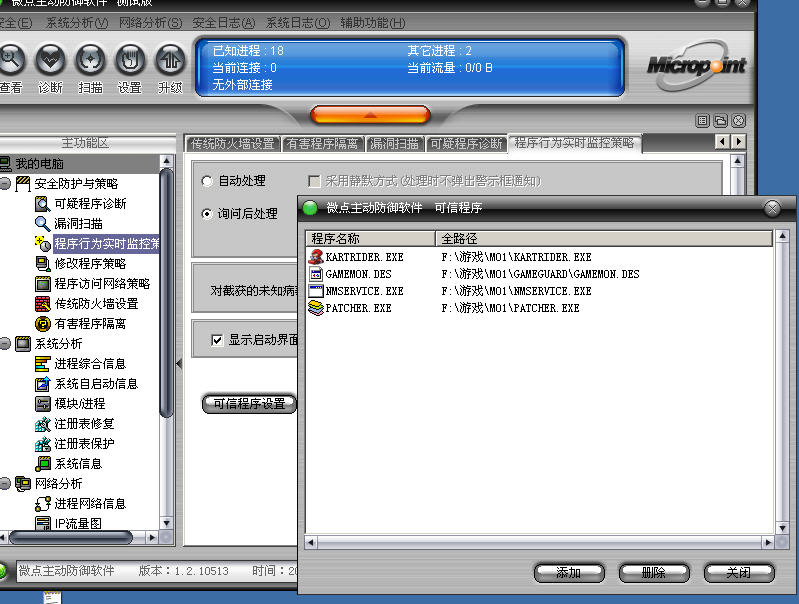Click the 添加 button in trusted programs dialog
The height and width of the screenshot is (604, 799).
tap(569, 573)
